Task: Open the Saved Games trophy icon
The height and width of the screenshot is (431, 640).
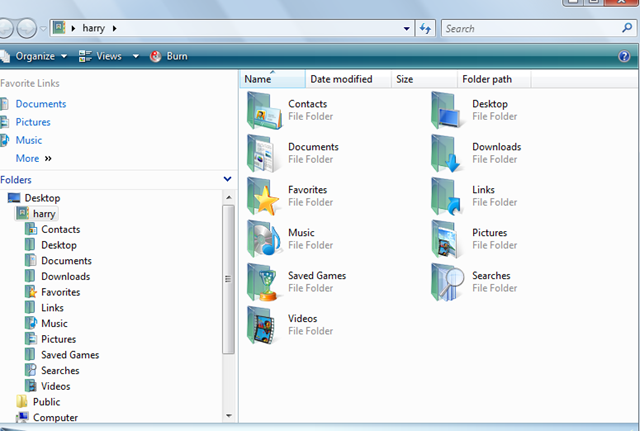Action: [264, 282]
